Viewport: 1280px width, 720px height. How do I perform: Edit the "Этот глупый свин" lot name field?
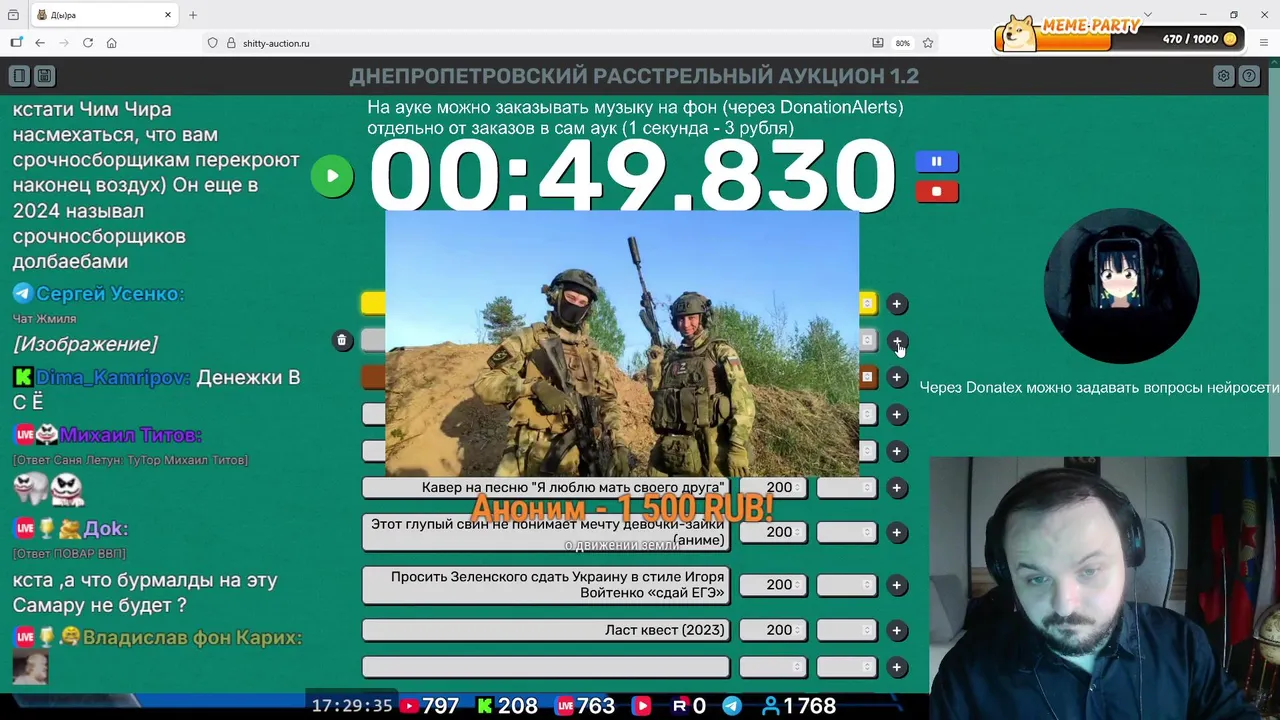(x=546, y=533)
